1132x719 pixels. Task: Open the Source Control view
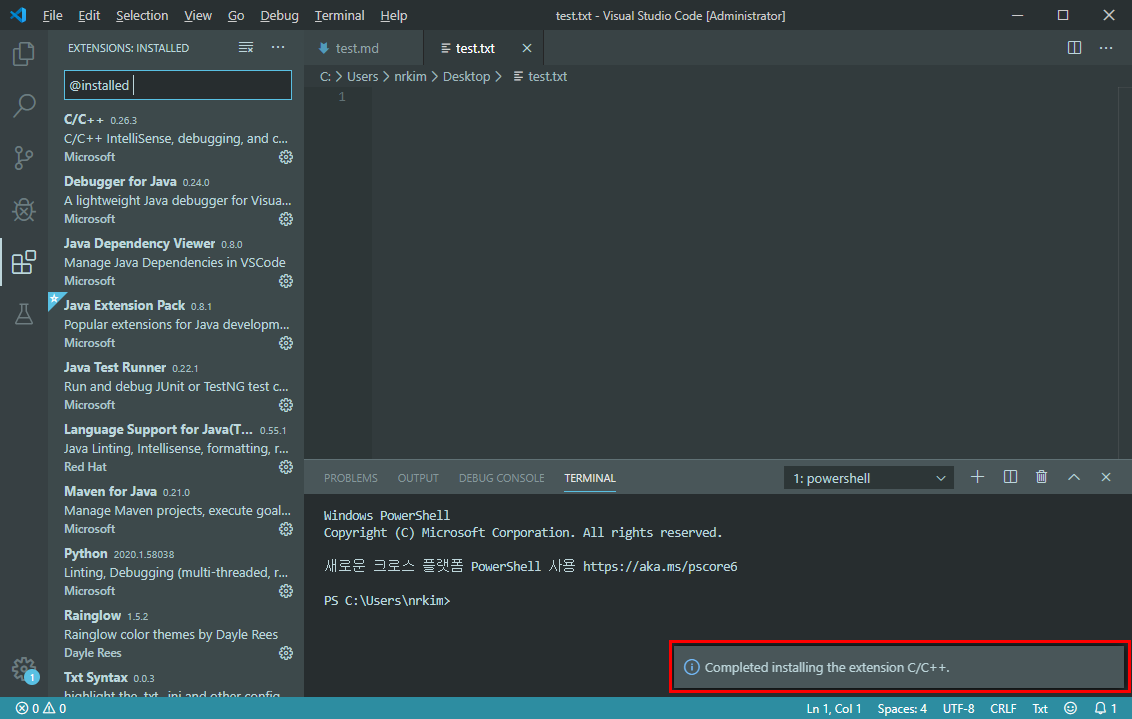pyautogui.click(x=24, y=158)
